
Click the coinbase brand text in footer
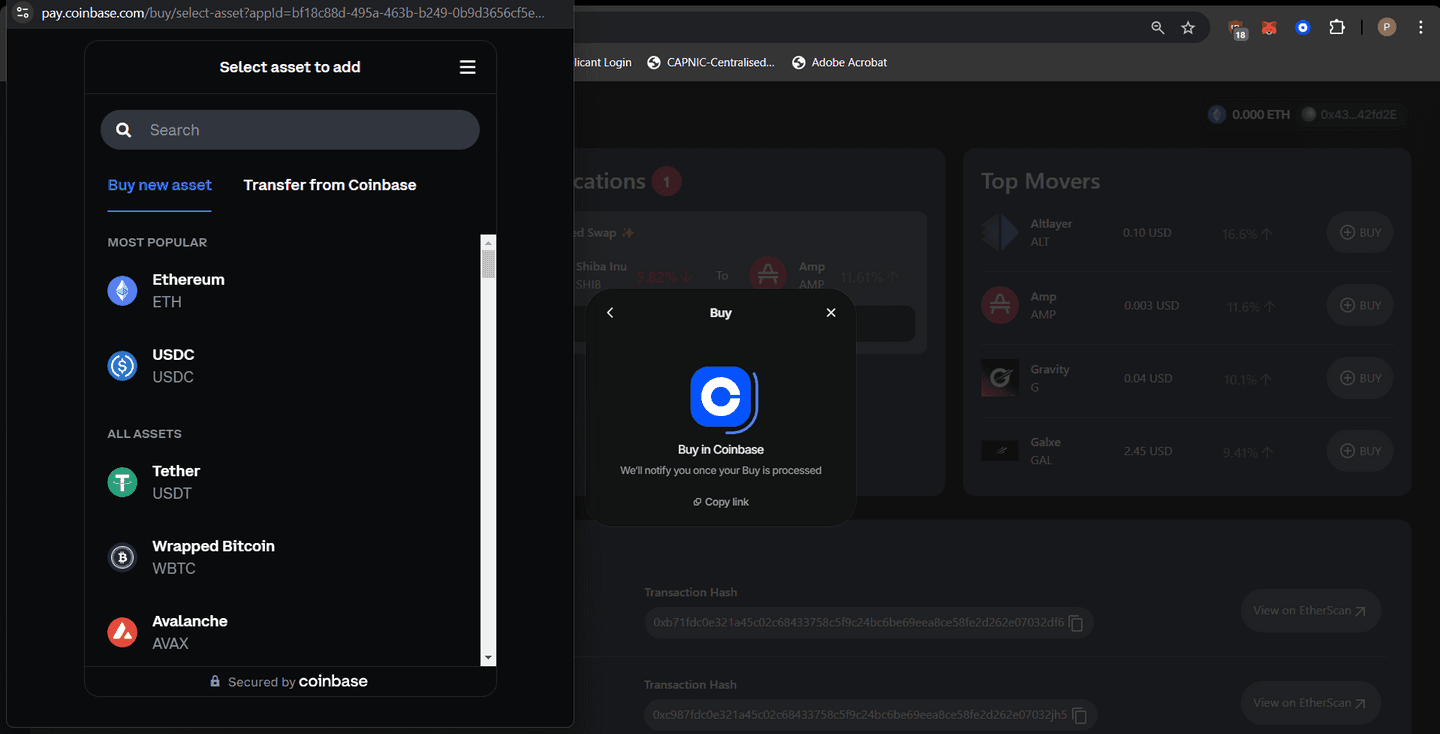(x=333, y=681)
